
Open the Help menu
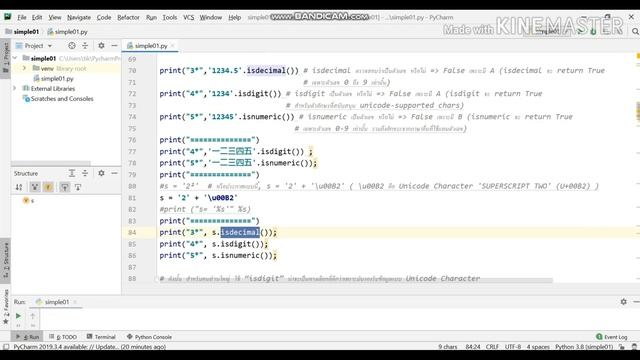234,18
